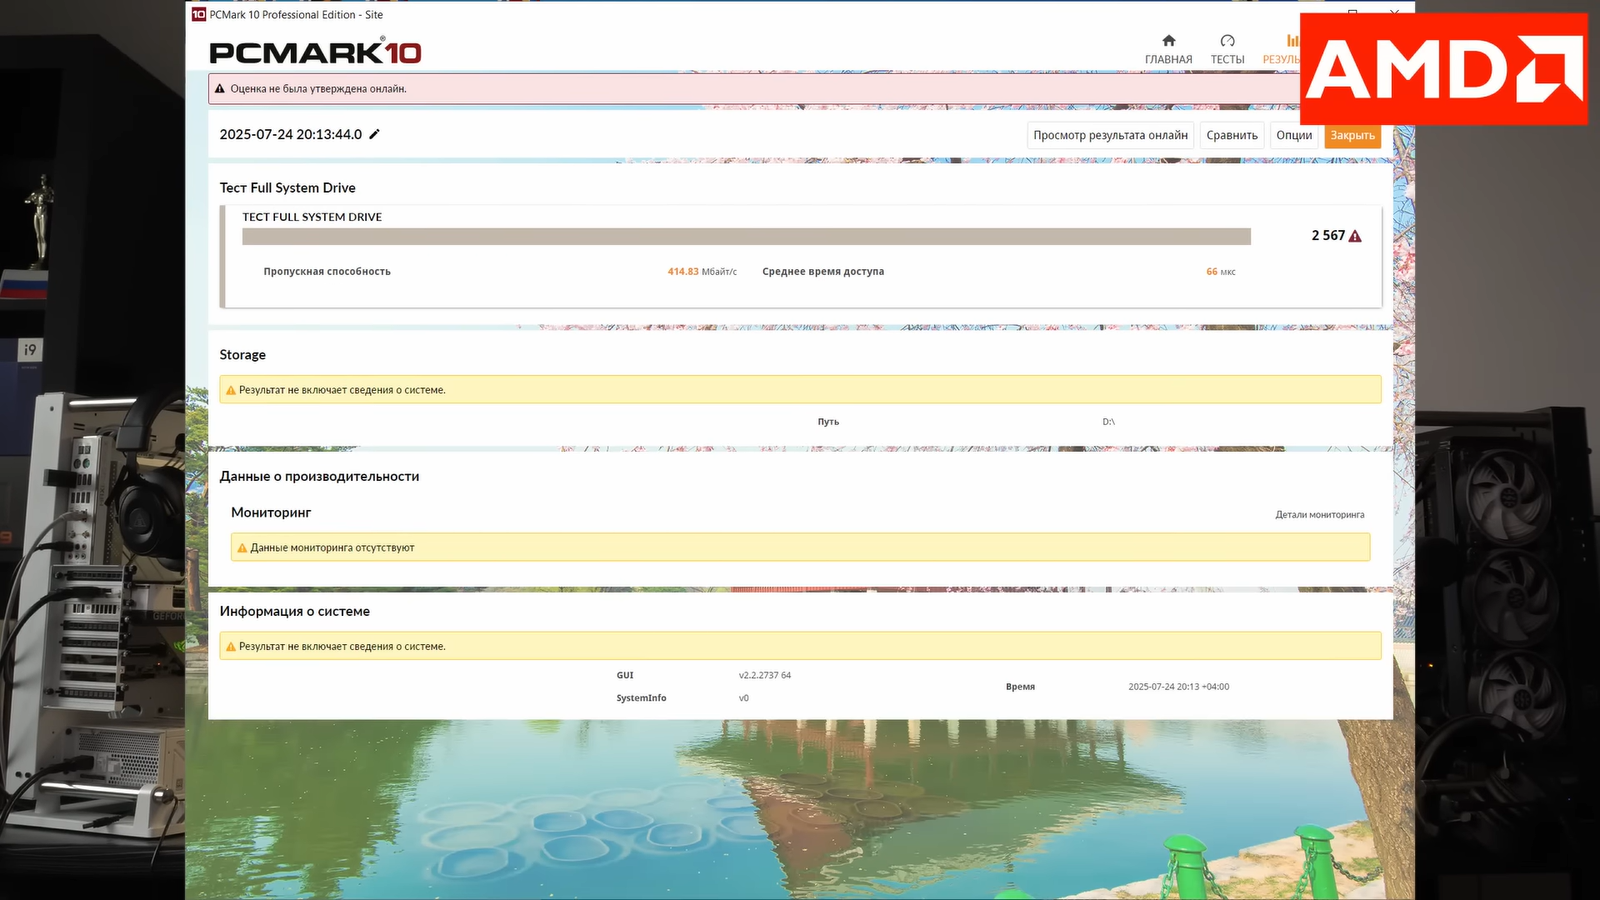This screenshot has width=1600, height=900.
Task: Click the Информация о системе heading
Action: [x=295, y=611]
